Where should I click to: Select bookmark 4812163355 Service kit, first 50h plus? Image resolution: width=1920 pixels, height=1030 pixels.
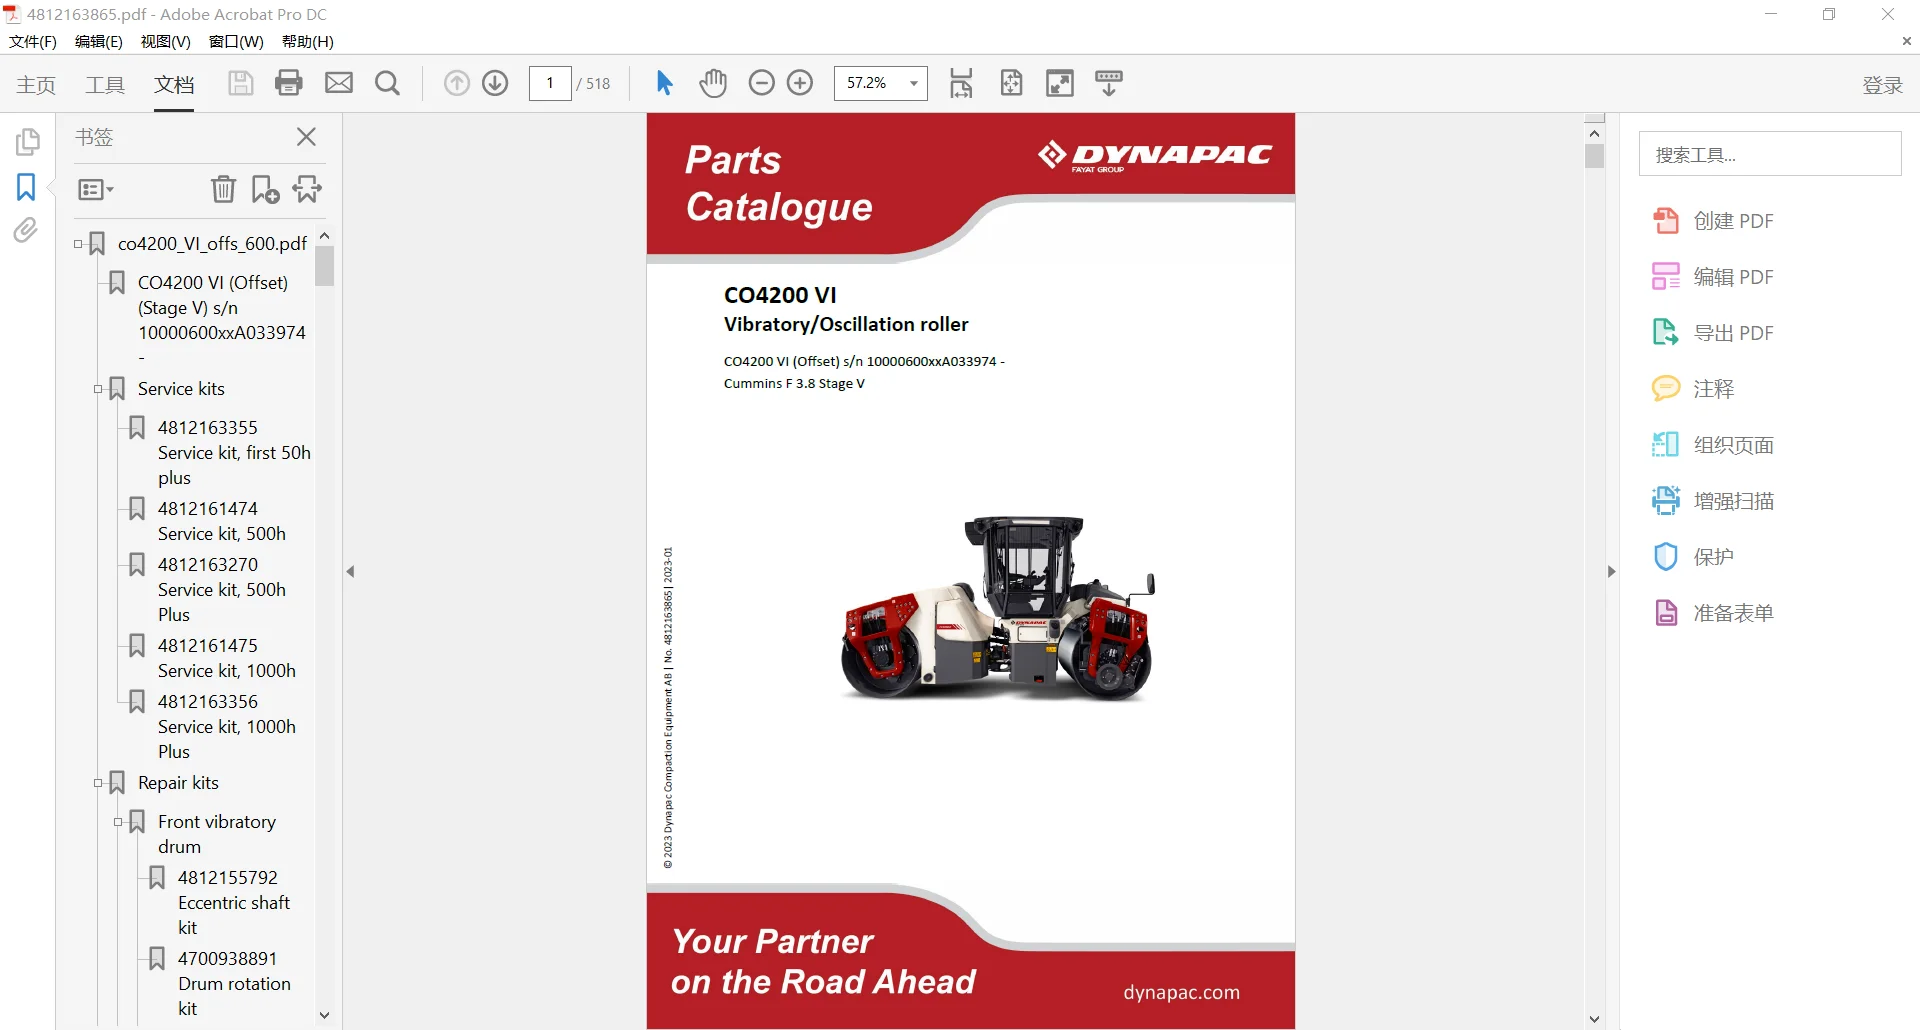pos(234,453)
